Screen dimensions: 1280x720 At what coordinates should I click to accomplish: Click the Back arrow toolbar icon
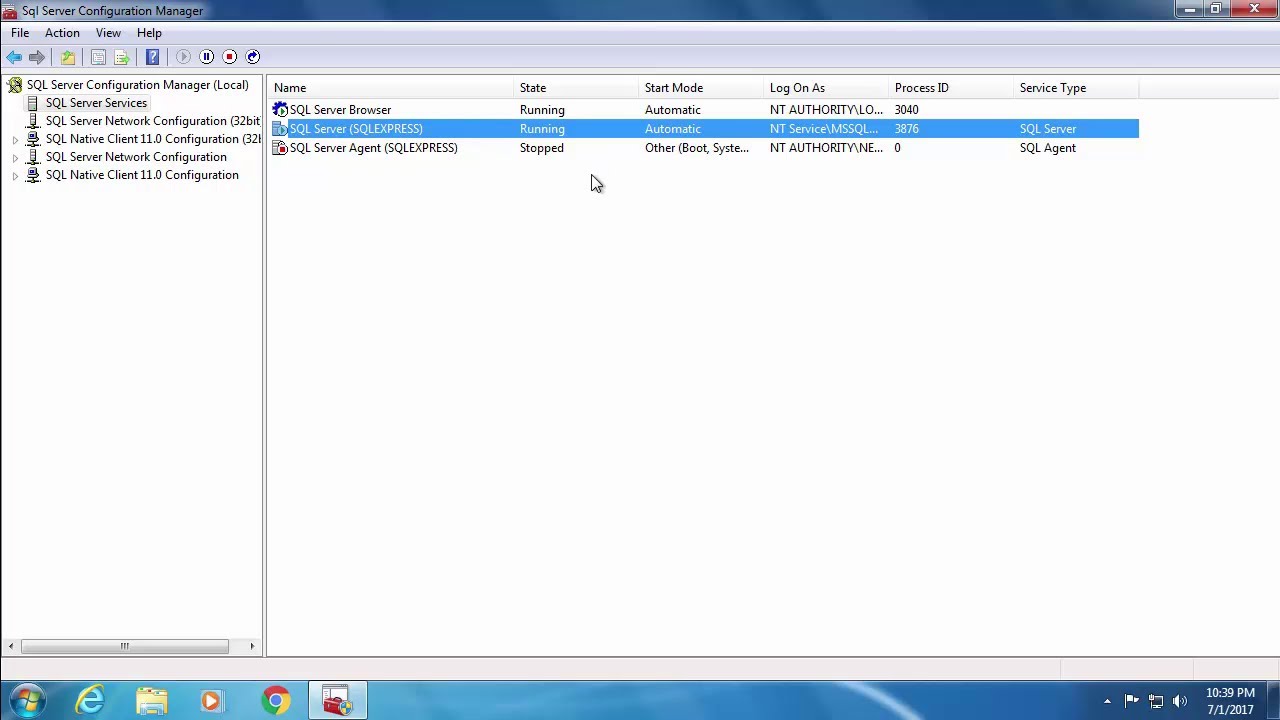(14, 57)
